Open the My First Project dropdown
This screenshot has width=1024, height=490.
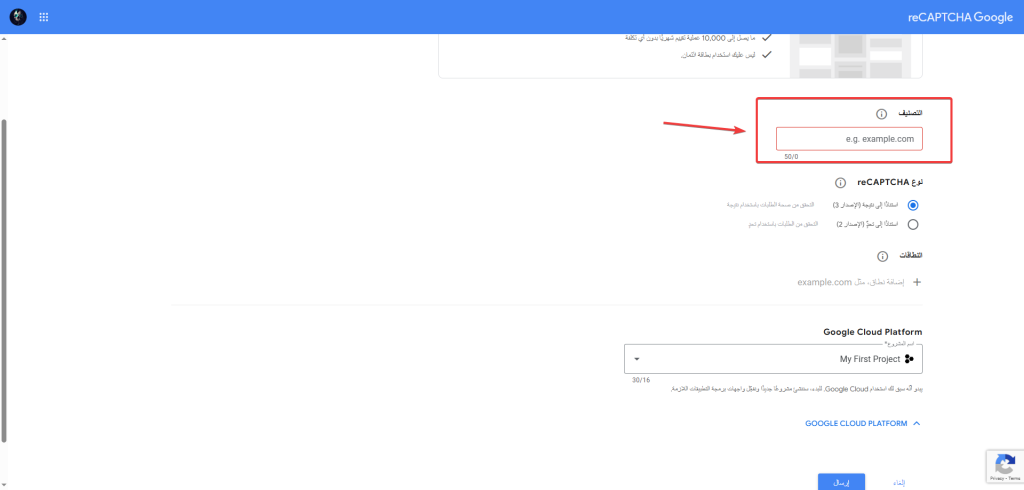click(772, 359)
